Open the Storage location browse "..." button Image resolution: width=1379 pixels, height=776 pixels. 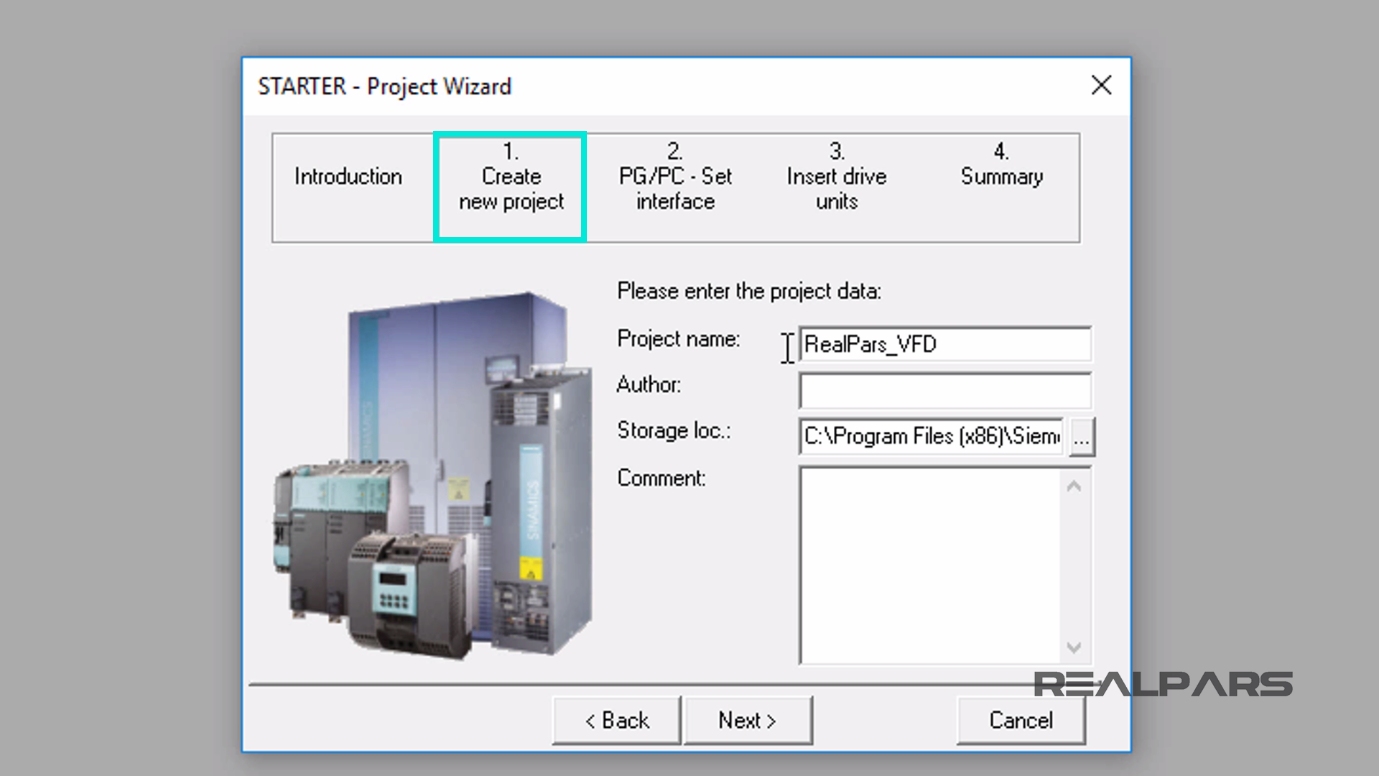pyautogui.click(x=1082, y=435)
